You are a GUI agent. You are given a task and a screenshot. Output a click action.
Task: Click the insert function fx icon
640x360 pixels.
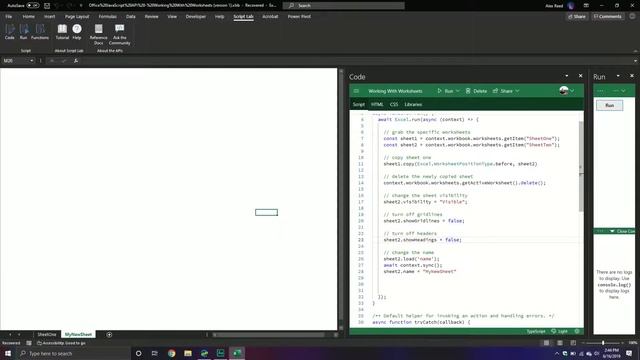tap(76, 60)
